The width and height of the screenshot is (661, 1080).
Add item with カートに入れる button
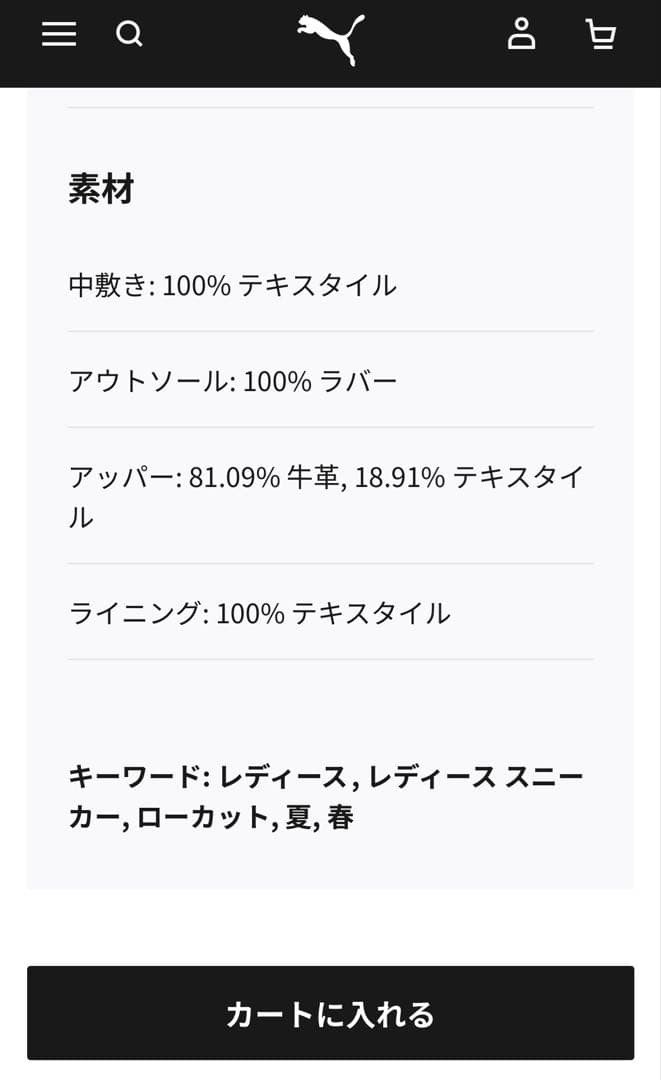[330, 1013]
